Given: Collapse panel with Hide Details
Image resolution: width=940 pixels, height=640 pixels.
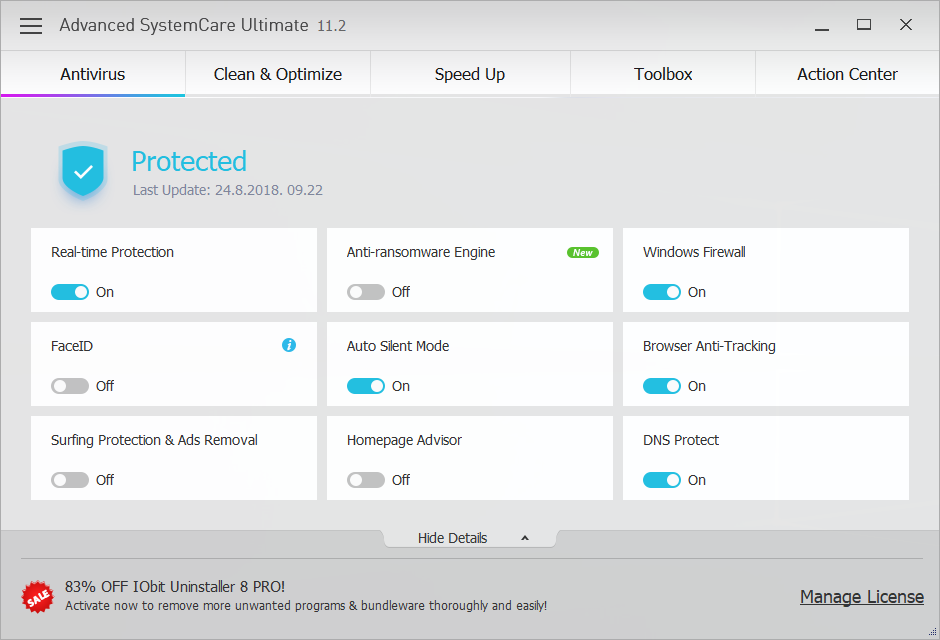Looking at the screenshot, I should coord(470,538).
